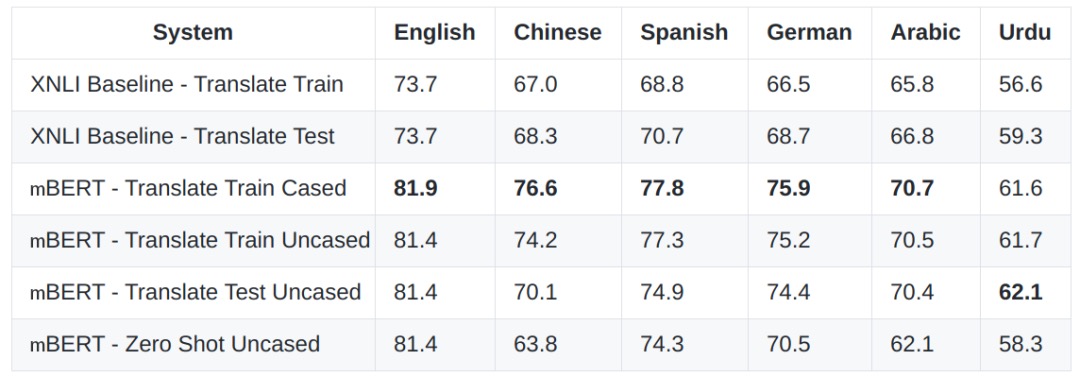This screenshot has width=1080, height=377.
Task: Click the bold 76.6 Chinese score
Action: [535, 188]
